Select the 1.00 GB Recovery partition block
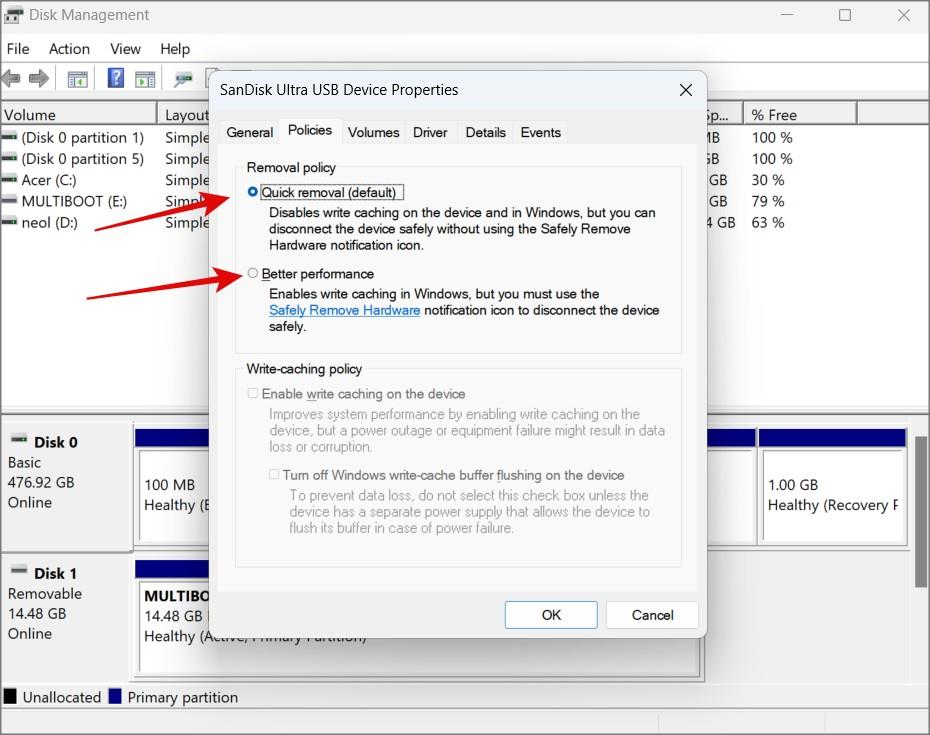The image size is (930, 735). click(x=832, y=485)
